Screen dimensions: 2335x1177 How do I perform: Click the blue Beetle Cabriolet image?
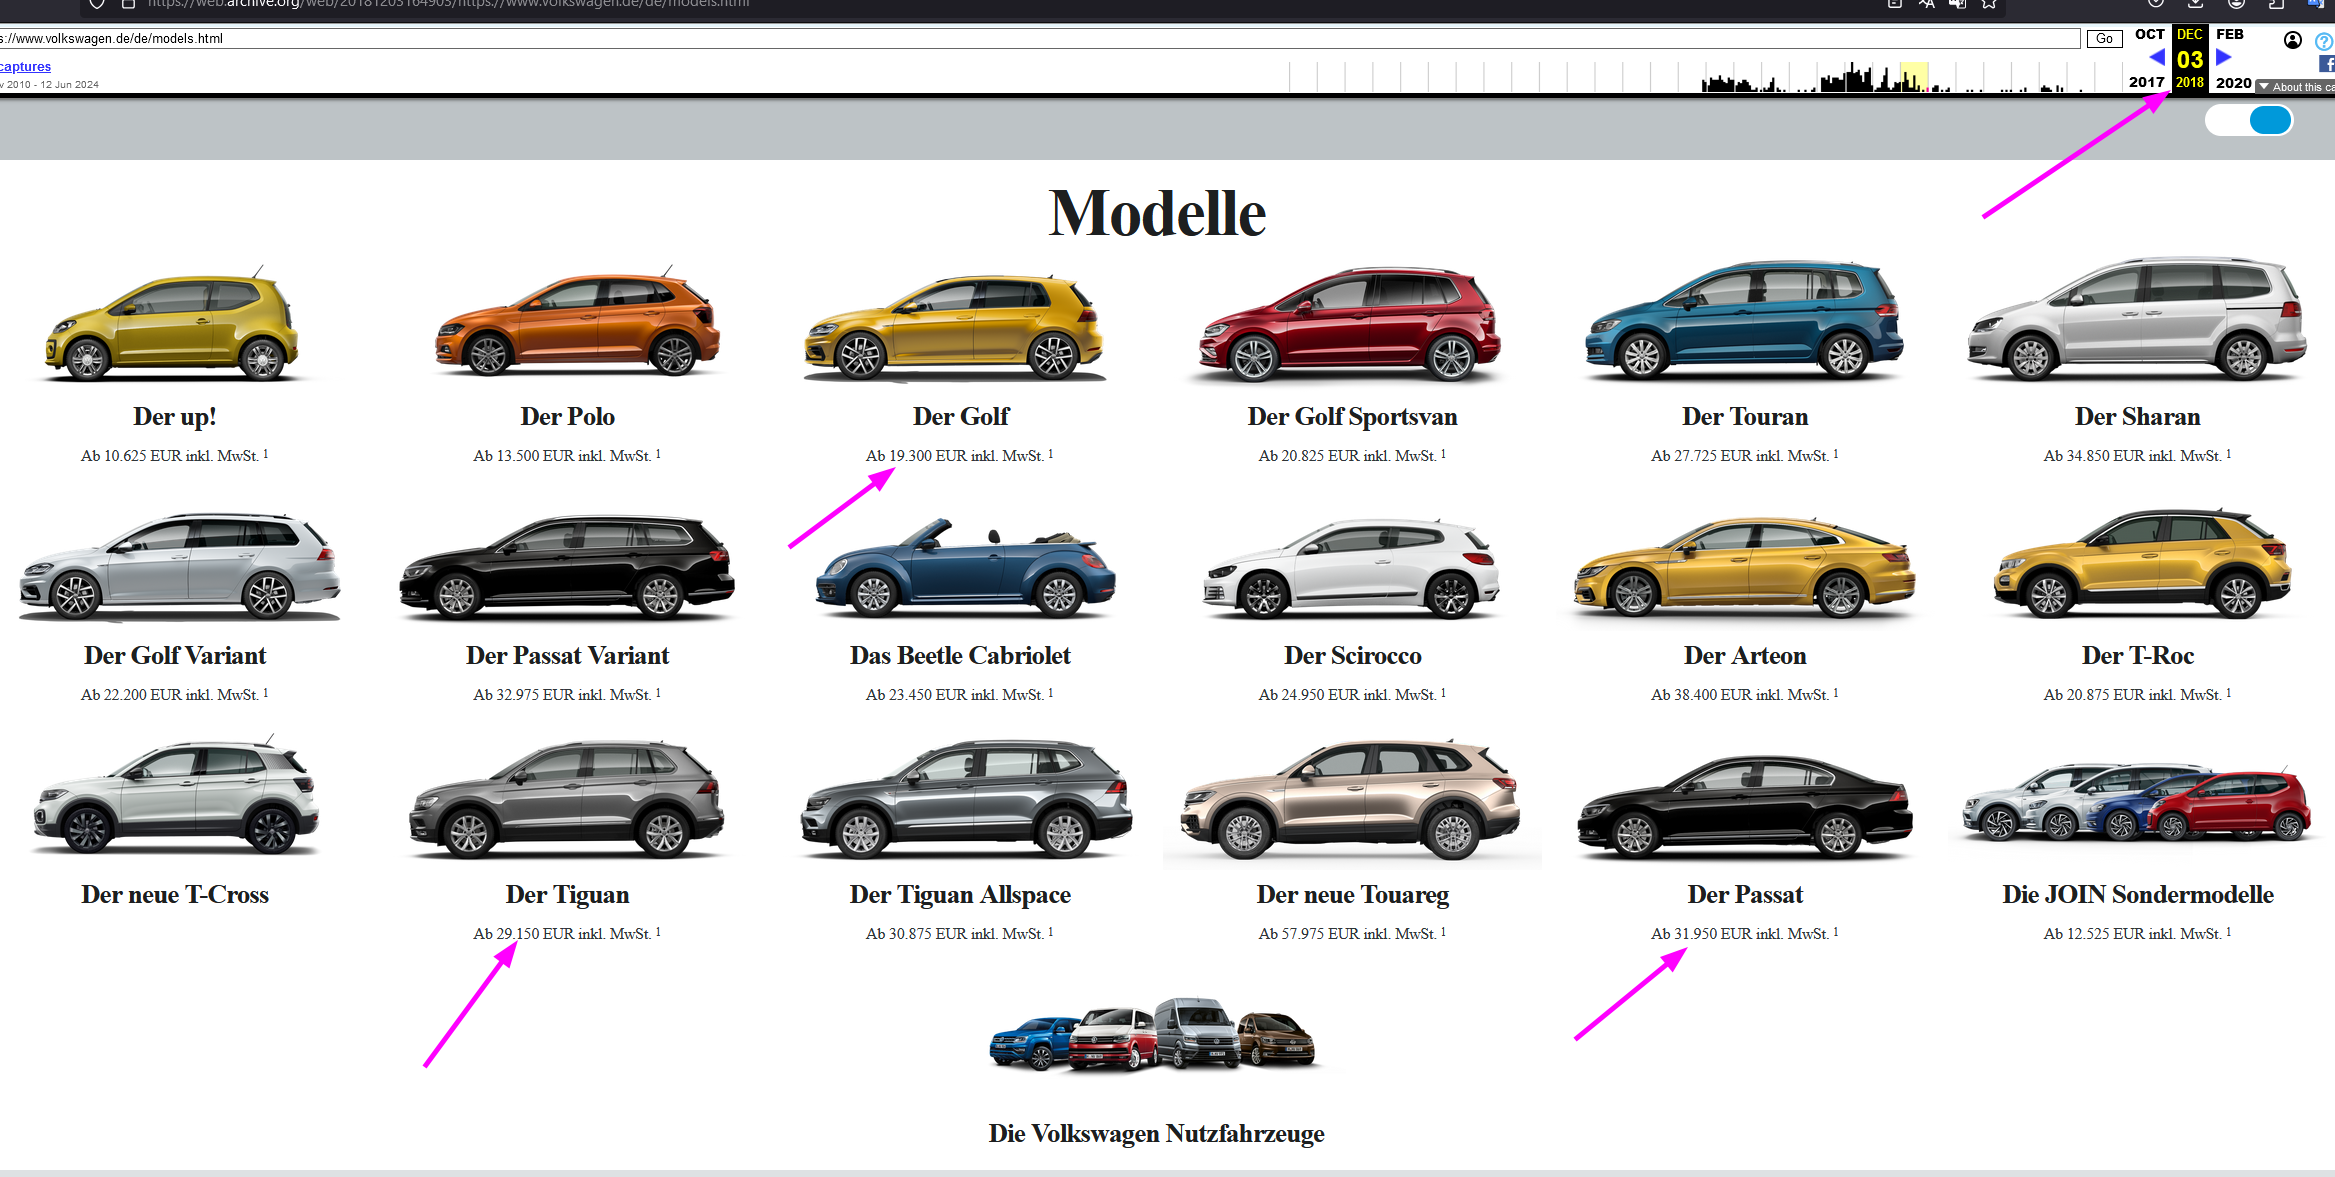coord(964,567)
